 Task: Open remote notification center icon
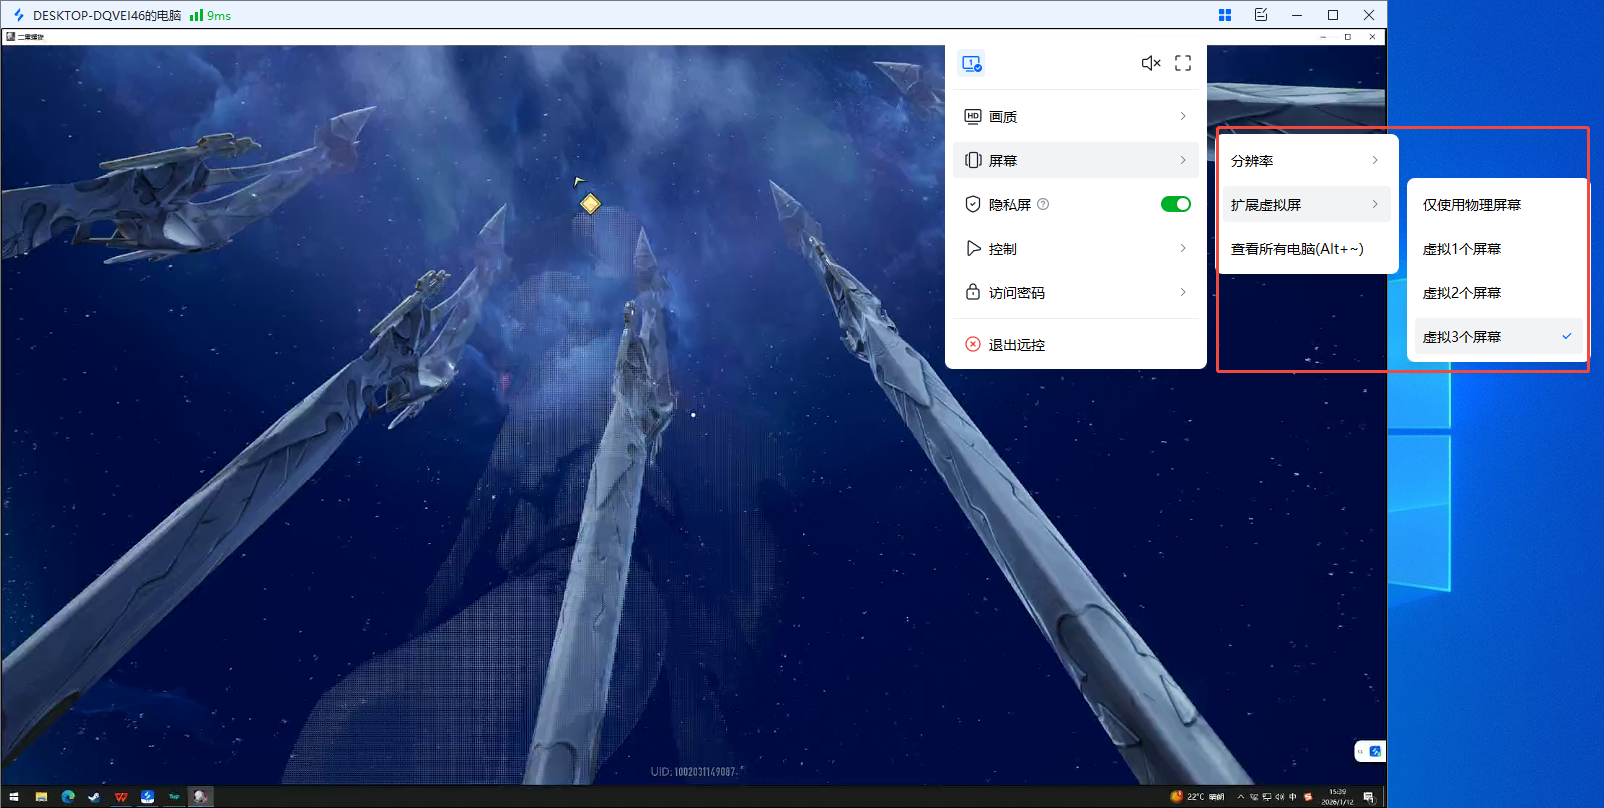tap(1368, 797)
